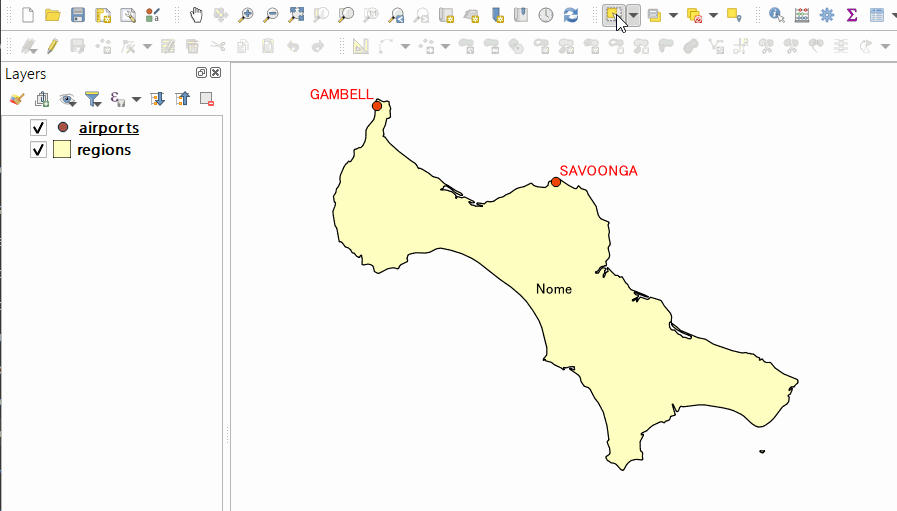Screen dimensions: 897x511
Task: Undock the Layers panel
Action: pos(201,73)
